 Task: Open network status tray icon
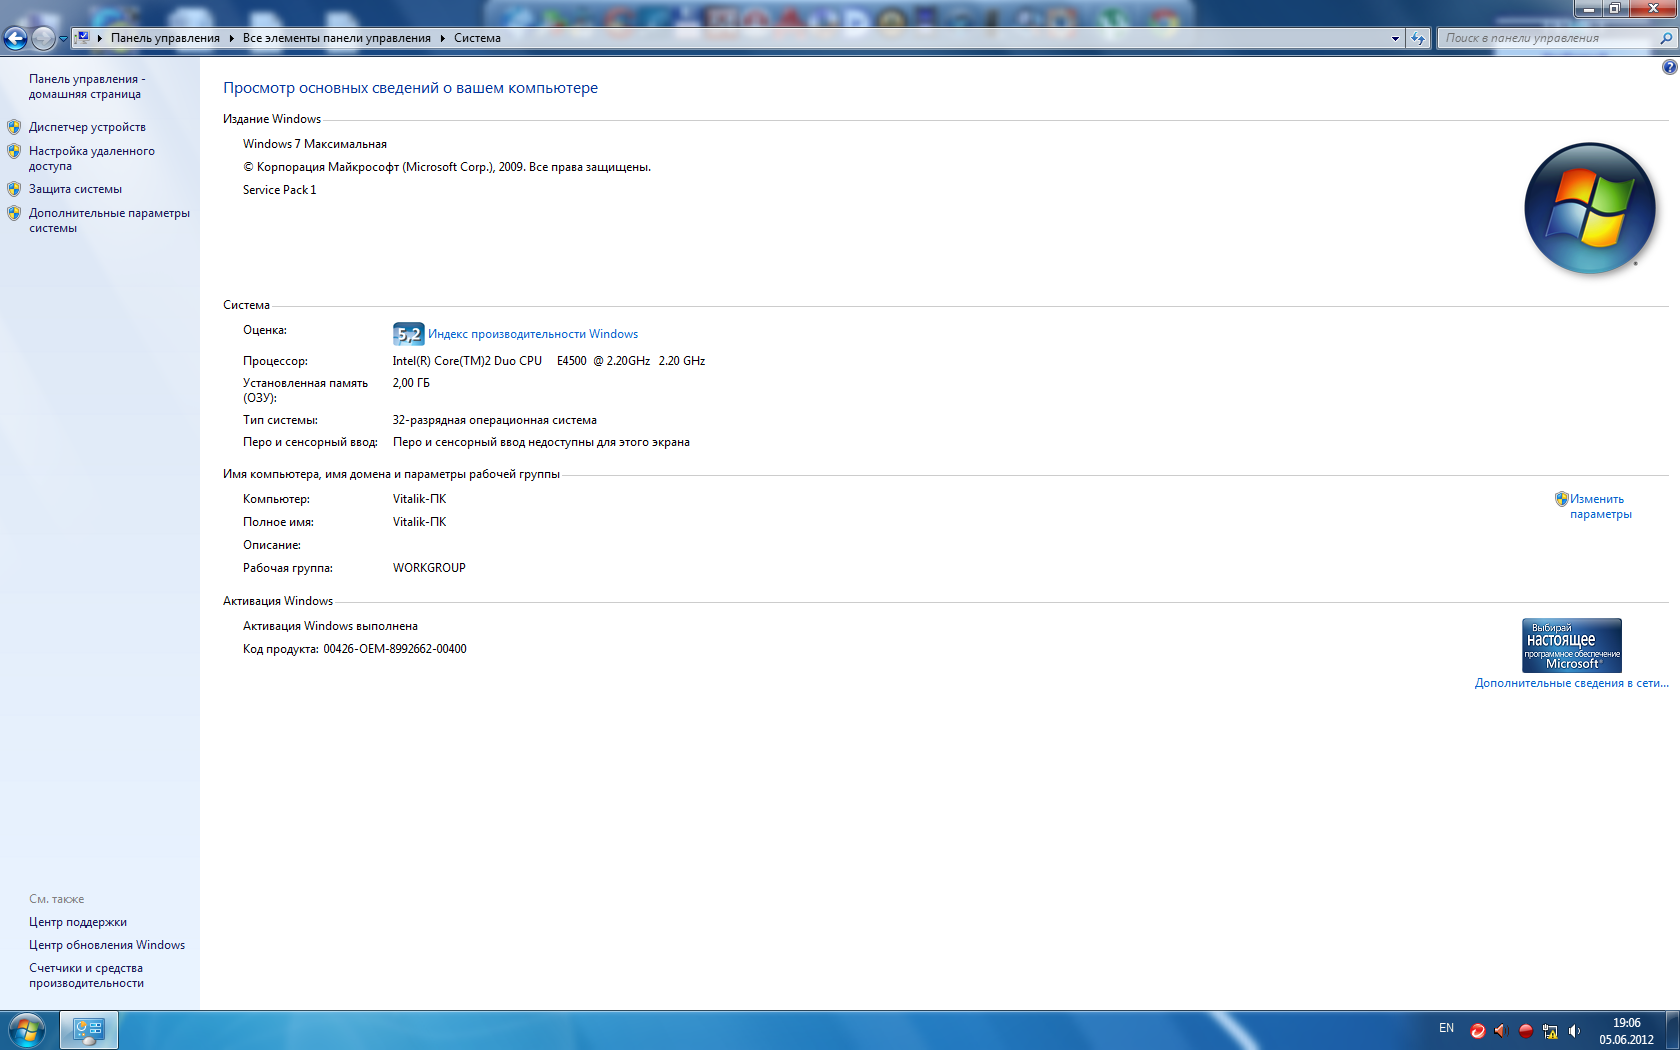click(x=1550, y=1031)
